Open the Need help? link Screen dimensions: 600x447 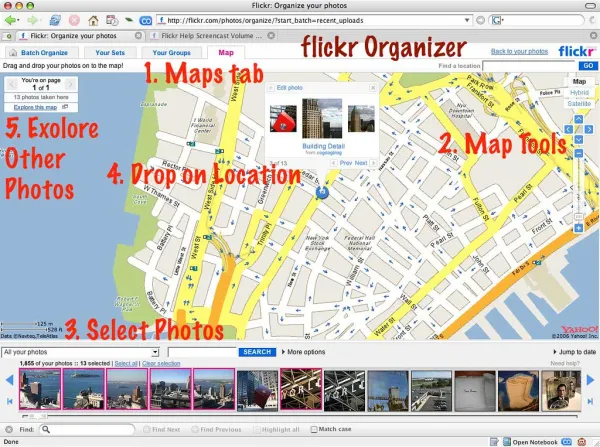point(565,363)
